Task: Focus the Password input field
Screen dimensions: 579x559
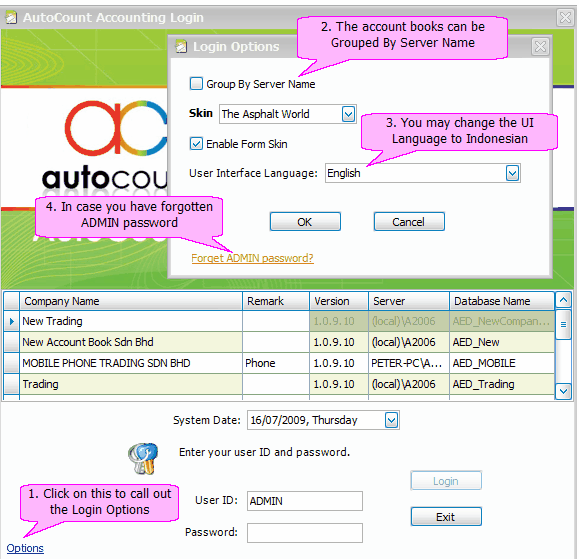Action: (305, 533)
